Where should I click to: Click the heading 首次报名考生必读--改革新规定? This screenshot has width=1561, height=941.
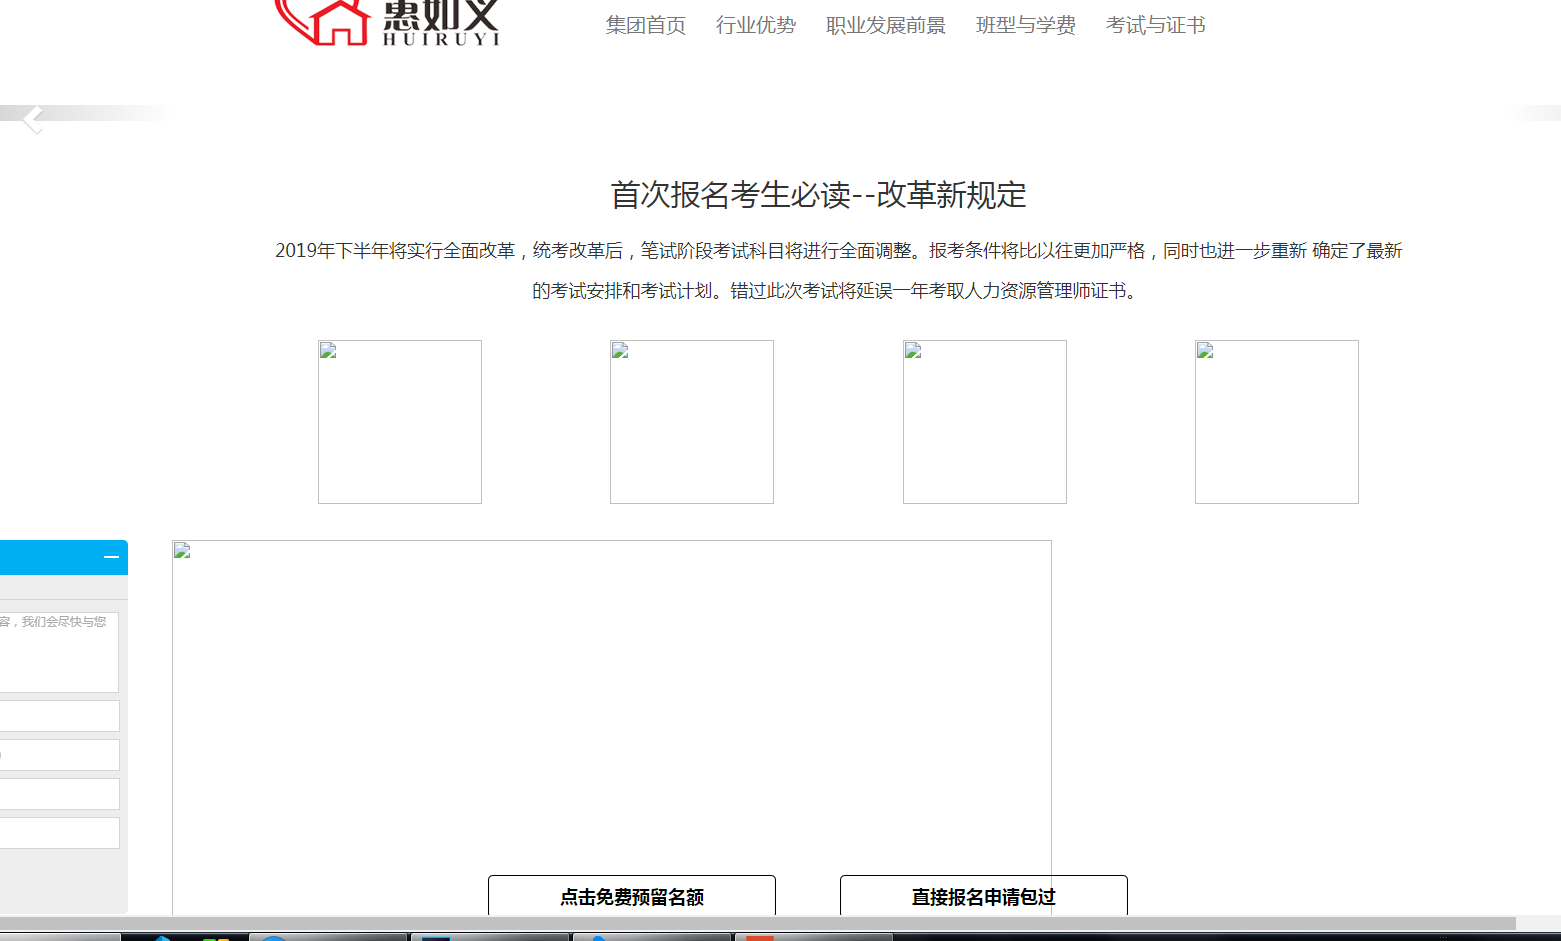tap(818, 195)
